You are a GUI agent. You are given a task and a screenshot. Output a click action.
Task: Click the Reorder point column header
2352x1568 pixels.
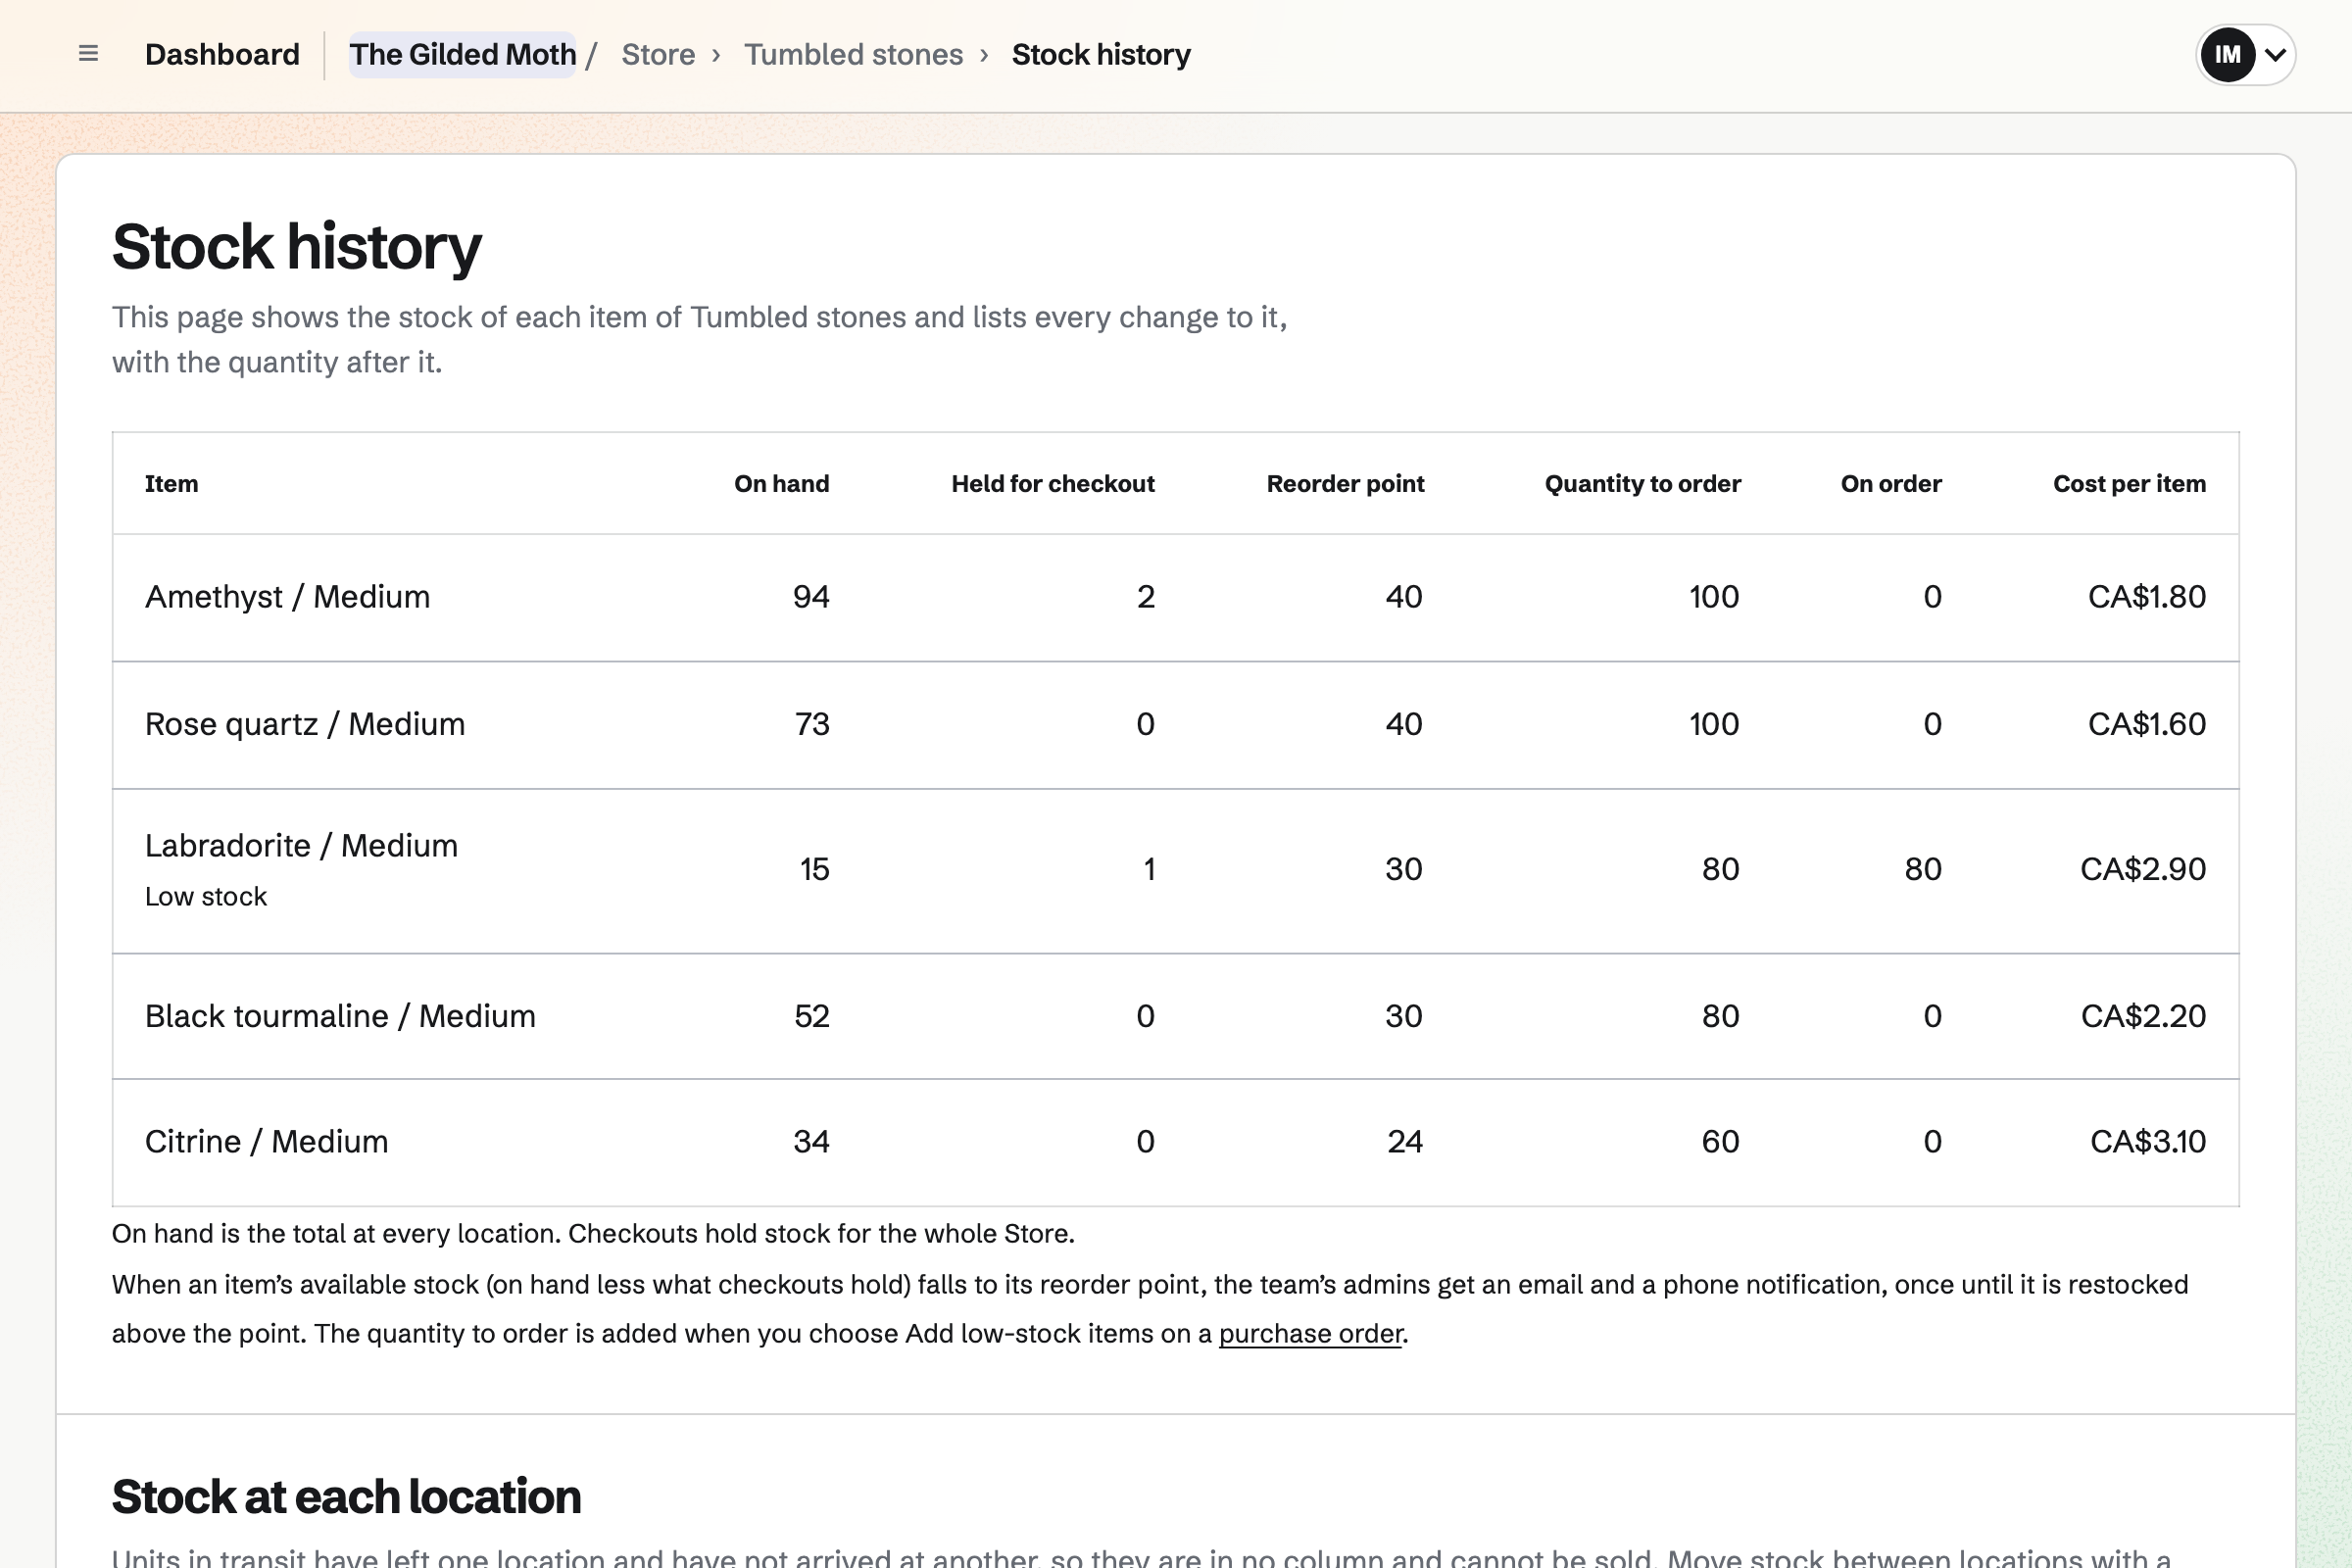1345,484
